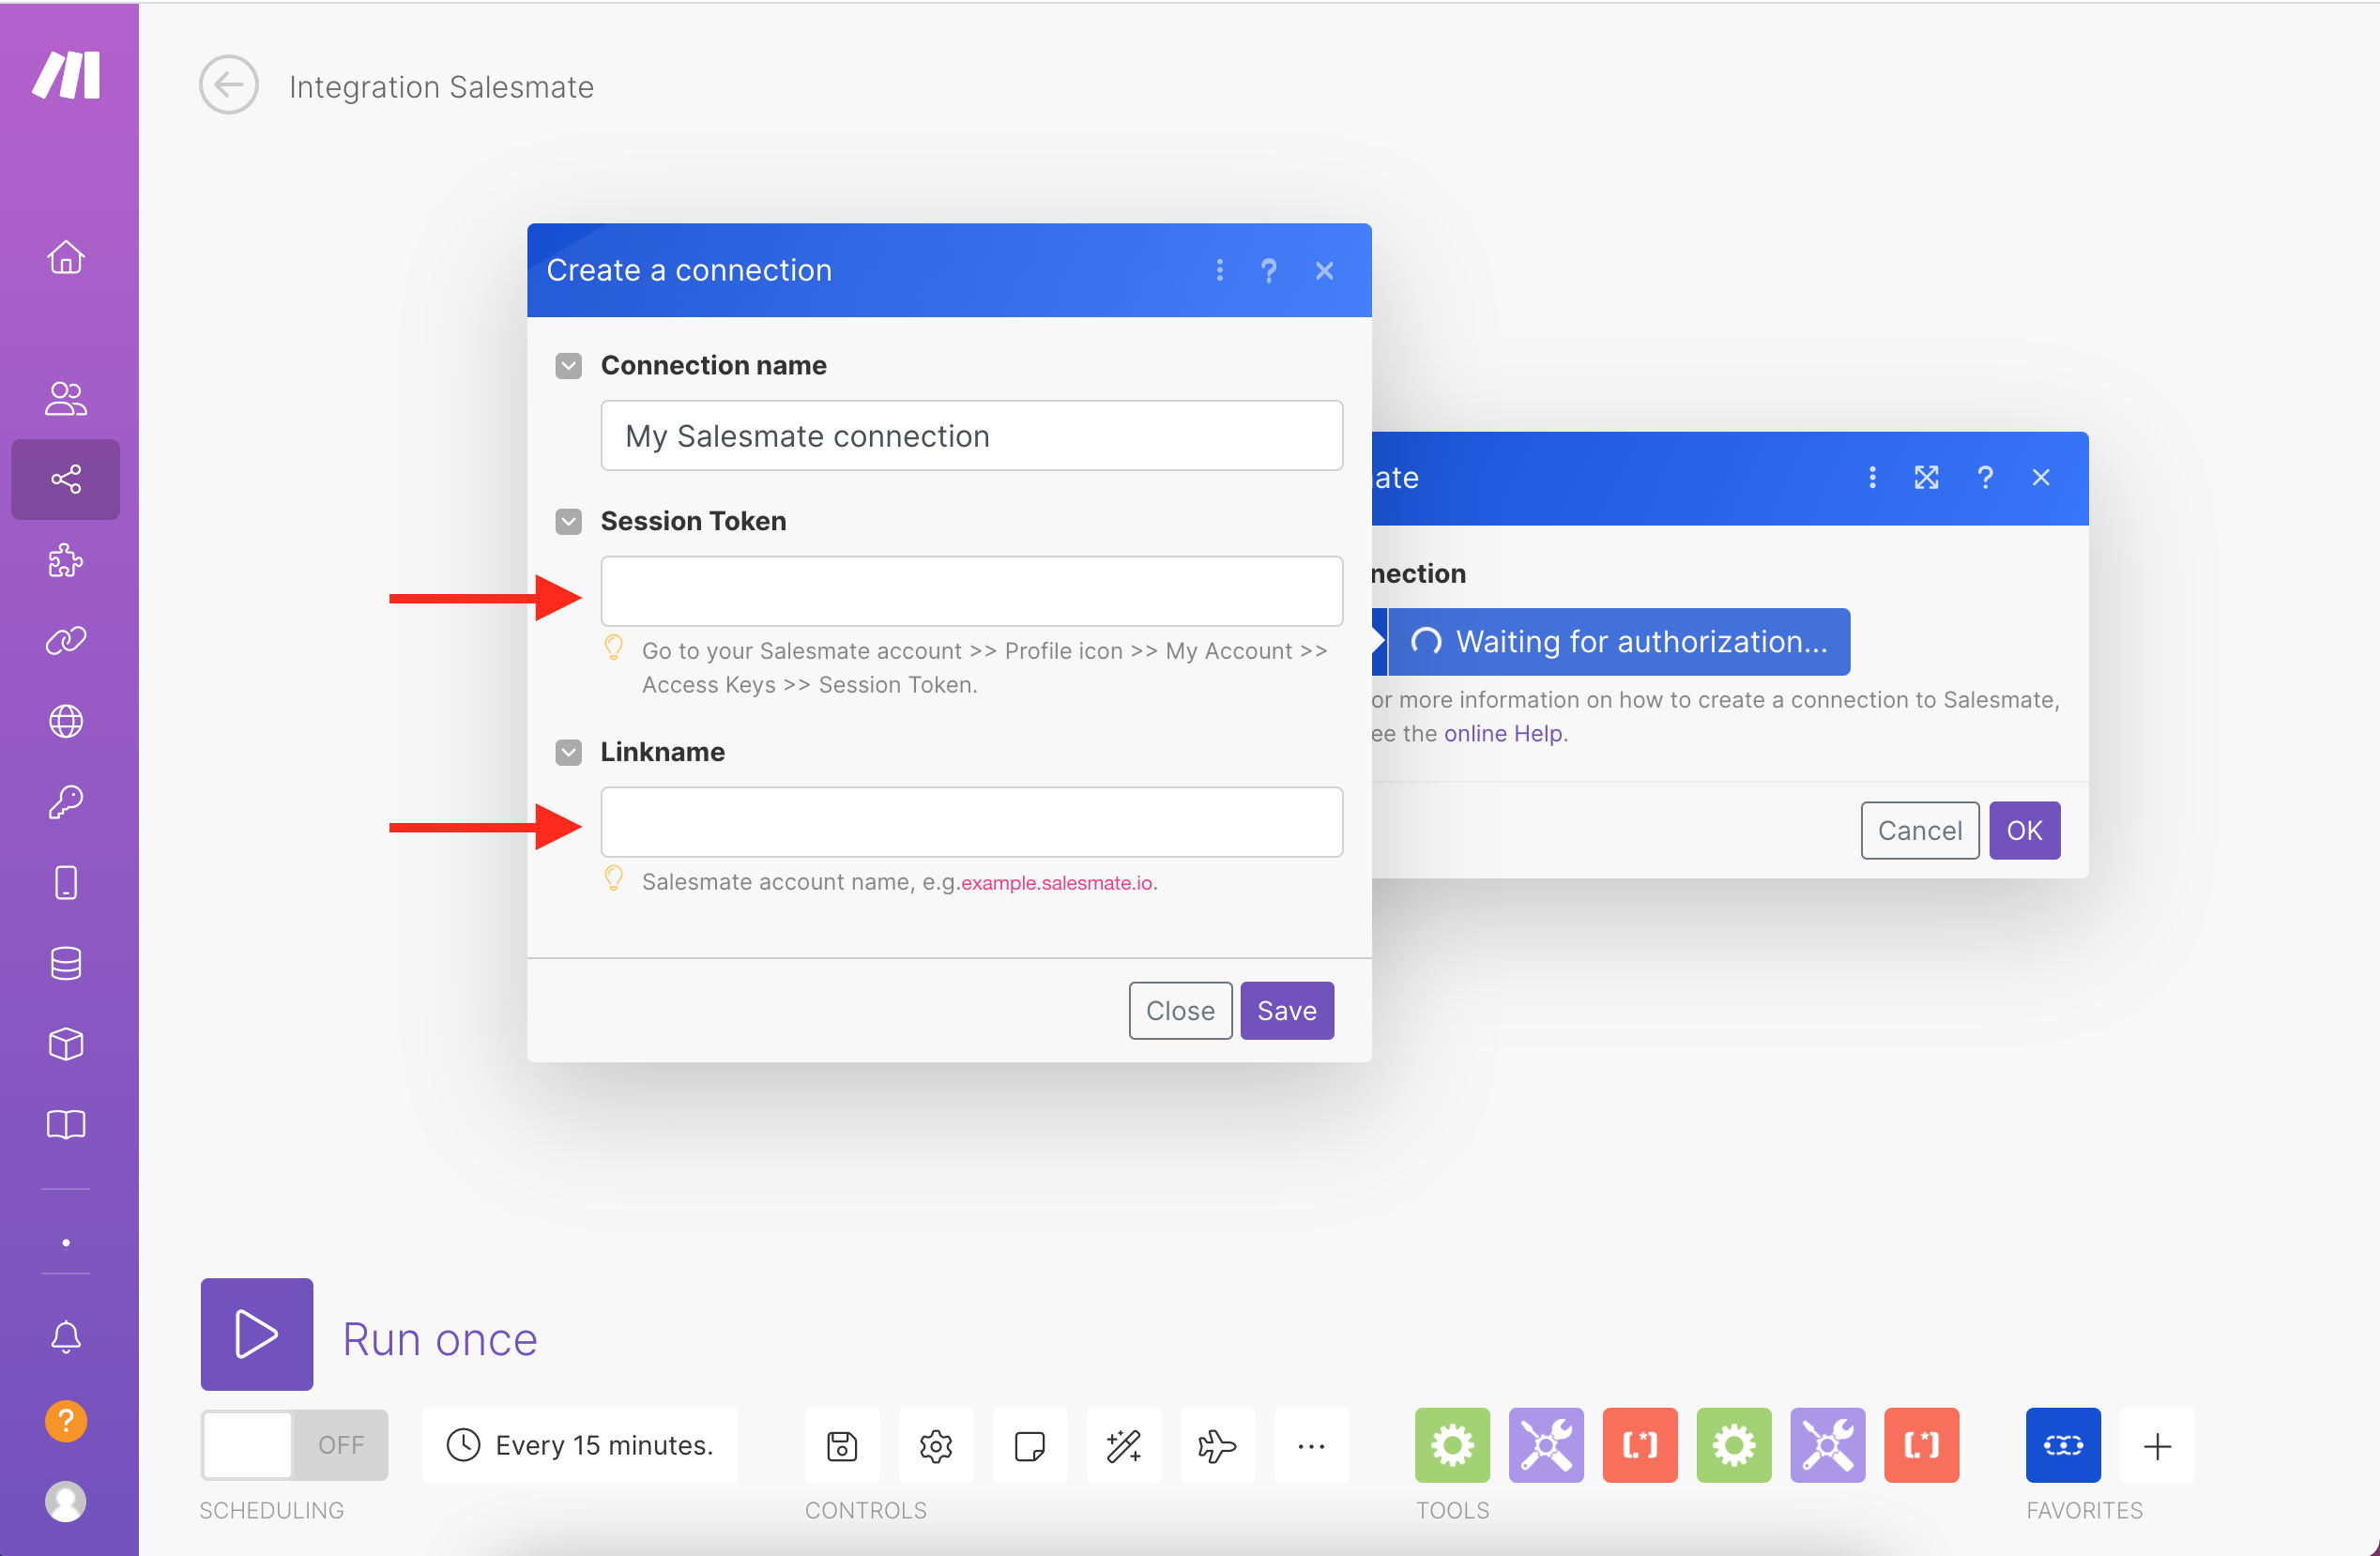This screenshot has height=1556, width=2380.
Task: Open the first green Flow control tool
Action: (1453, 1446)
